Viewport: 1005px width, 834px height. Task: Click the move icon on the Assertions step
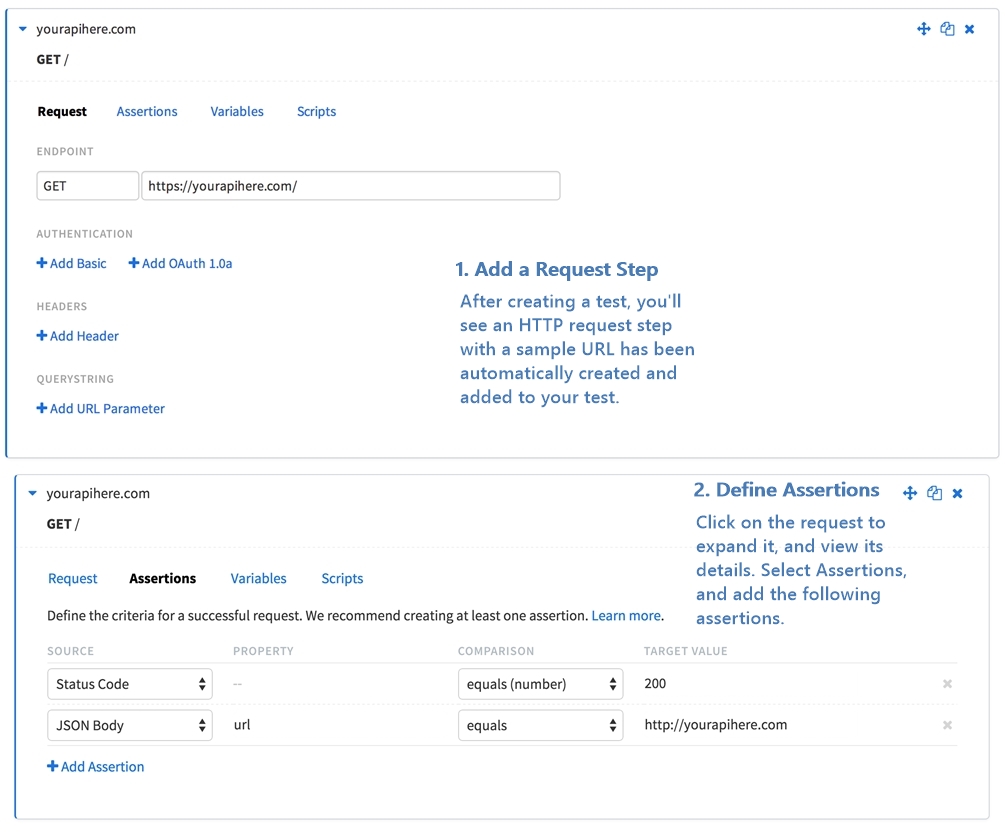(x=910, y=493)
